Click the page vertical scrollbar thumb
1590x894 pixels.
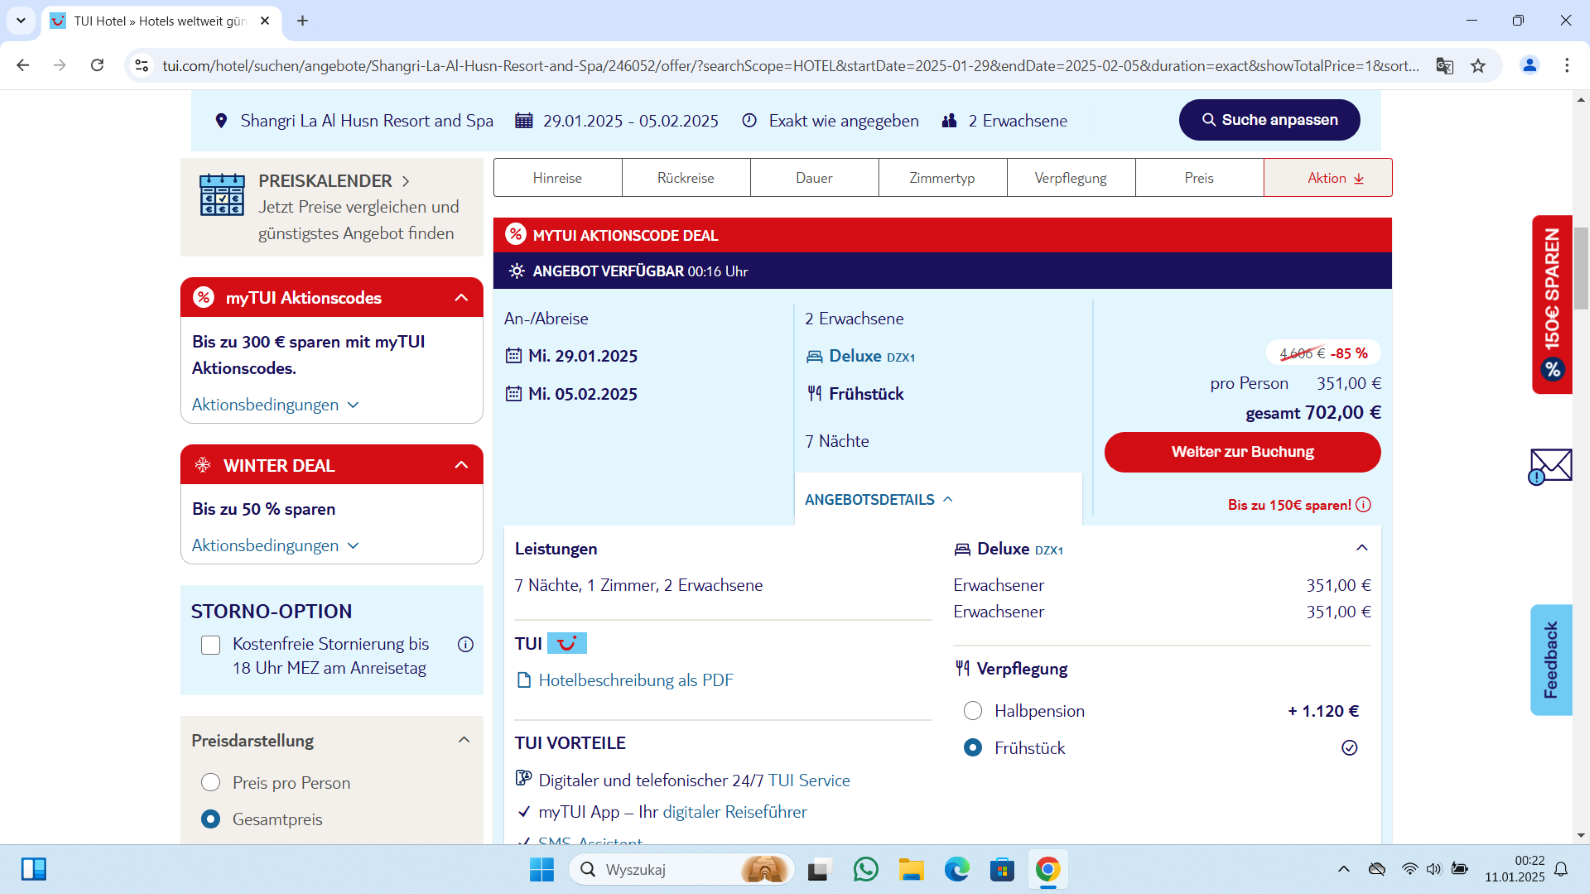[x=1581, y=268]
